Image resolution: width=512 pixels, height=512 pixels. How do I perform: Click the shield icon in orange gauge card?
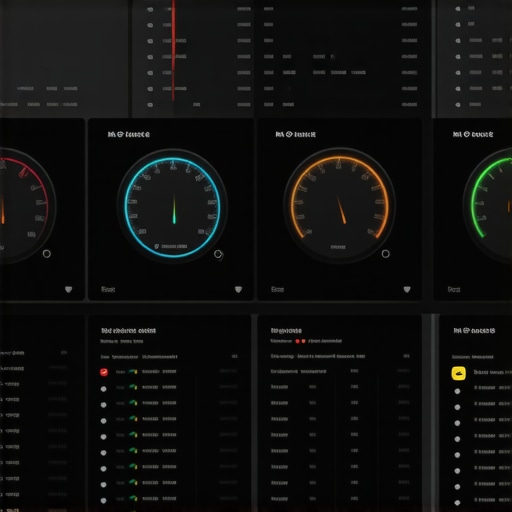tap(407, 289)
